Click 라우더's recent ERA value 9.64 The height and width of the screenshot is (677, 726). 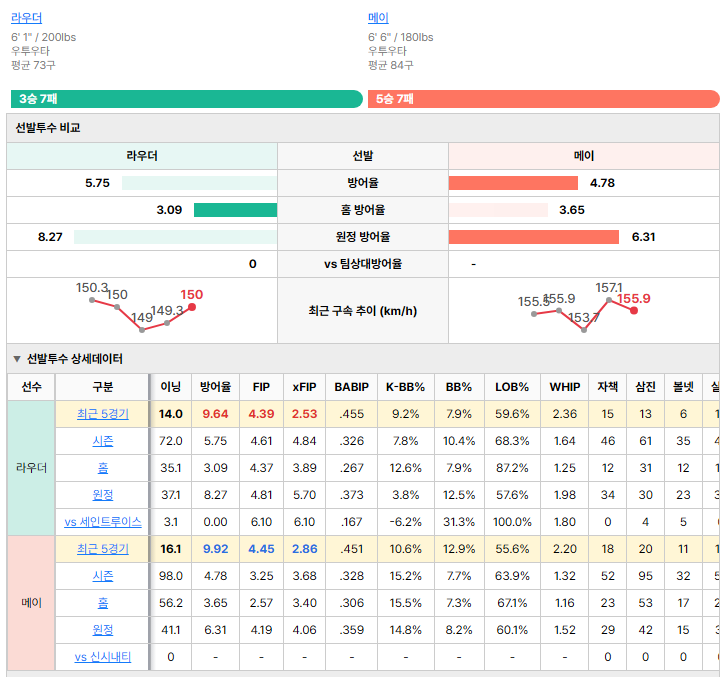215,414
